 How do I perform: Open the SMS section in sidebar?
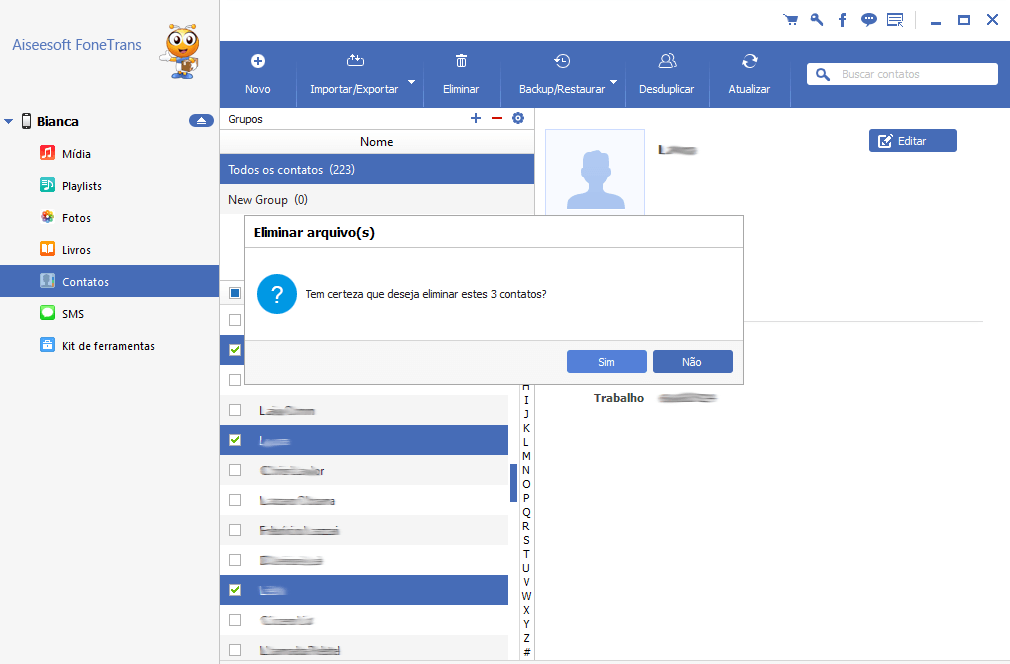click(x=73, y=314)
